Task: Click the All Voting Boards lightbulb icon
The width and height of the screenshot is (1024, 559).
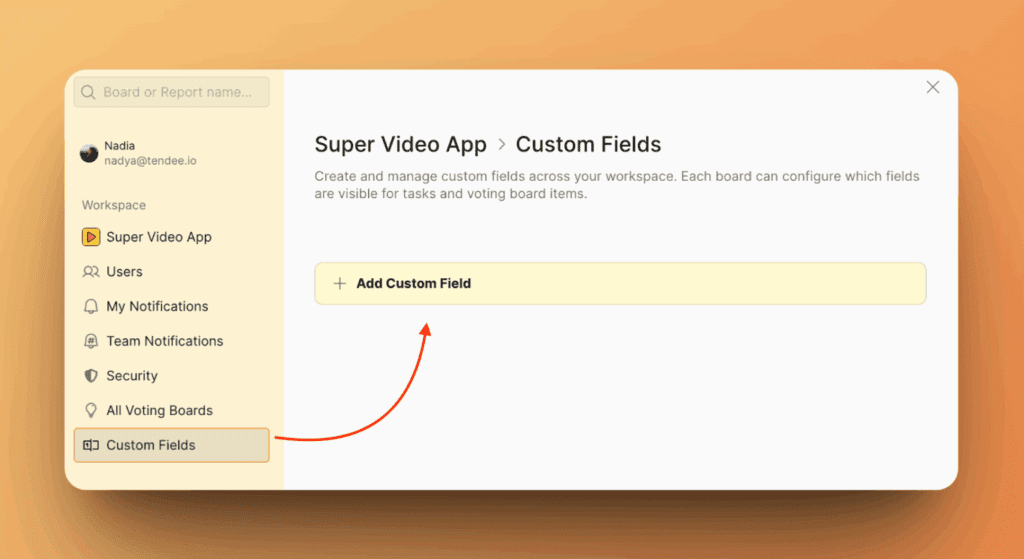Action: [x=90, y=411]
